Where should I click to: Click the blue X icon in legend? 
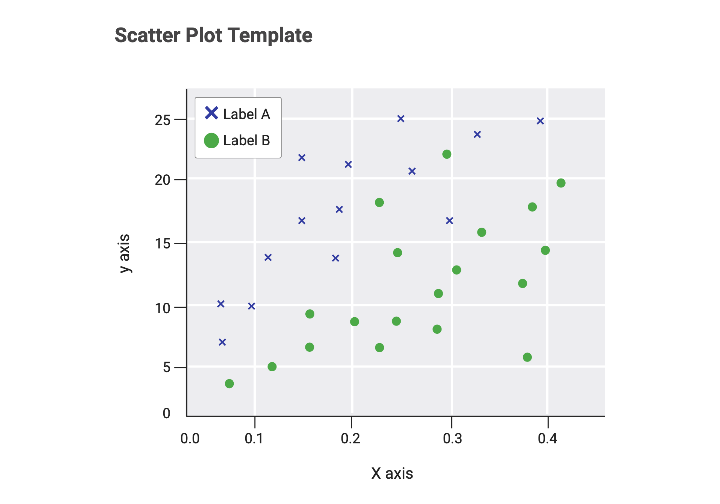tap(211, 113)
